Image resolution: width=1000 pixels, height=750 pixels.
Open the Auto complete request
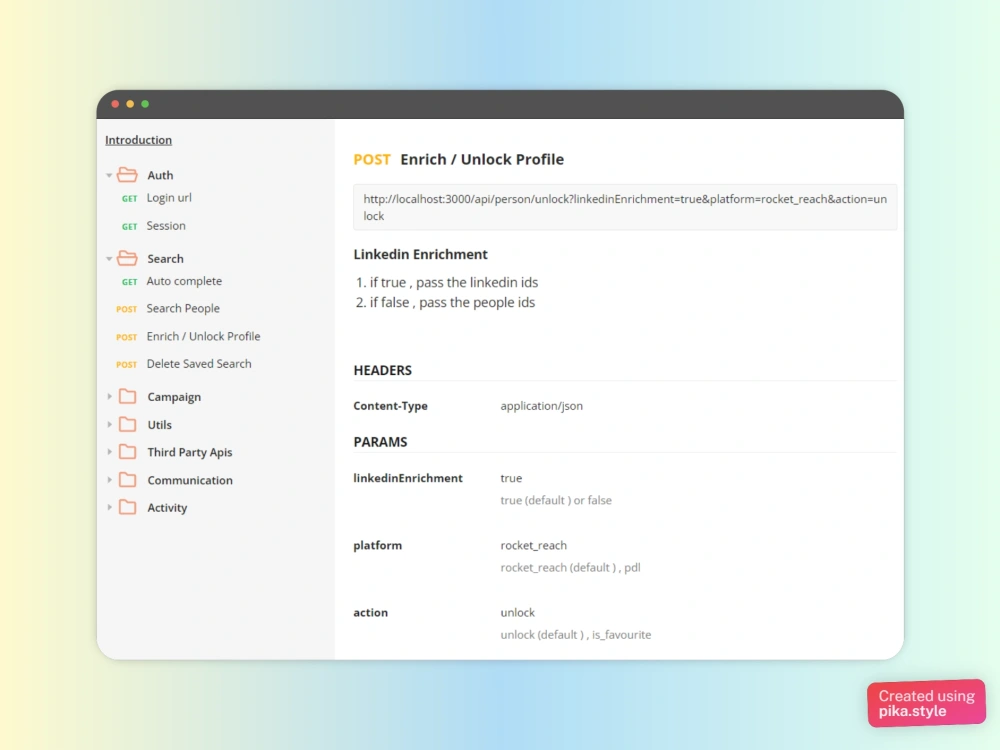(184, 281)
